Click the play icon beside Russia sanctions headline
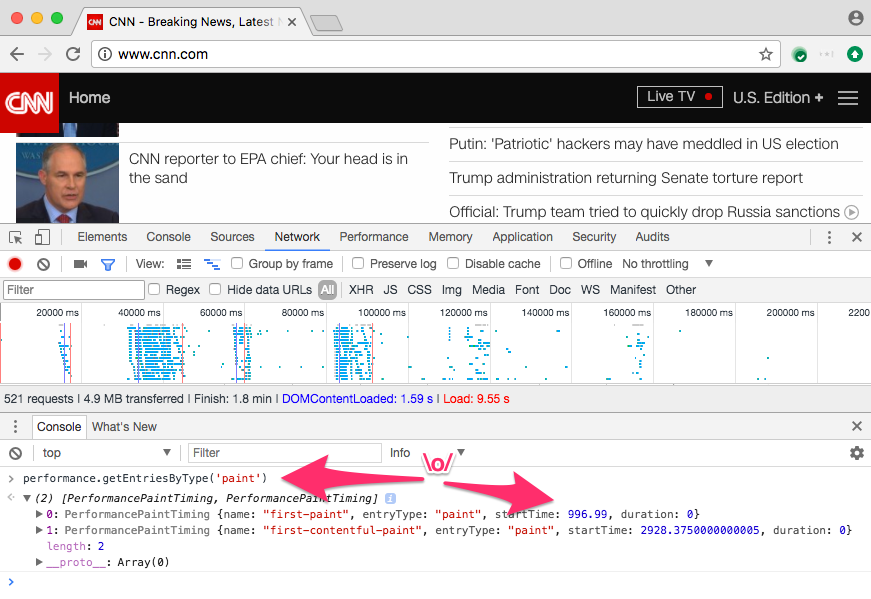The height and width of the screenshot is (599, 871). click(852, 212)
